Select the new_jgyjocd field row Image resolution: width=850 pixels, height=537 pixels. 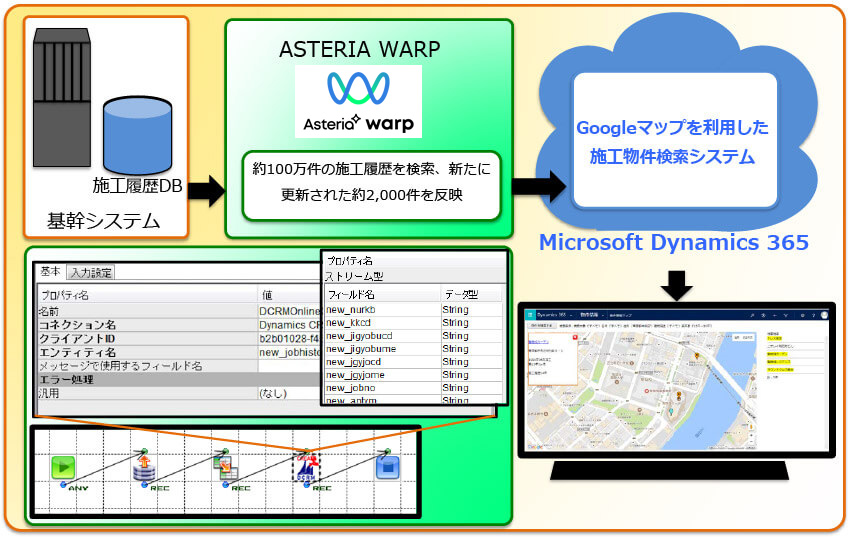414,361
